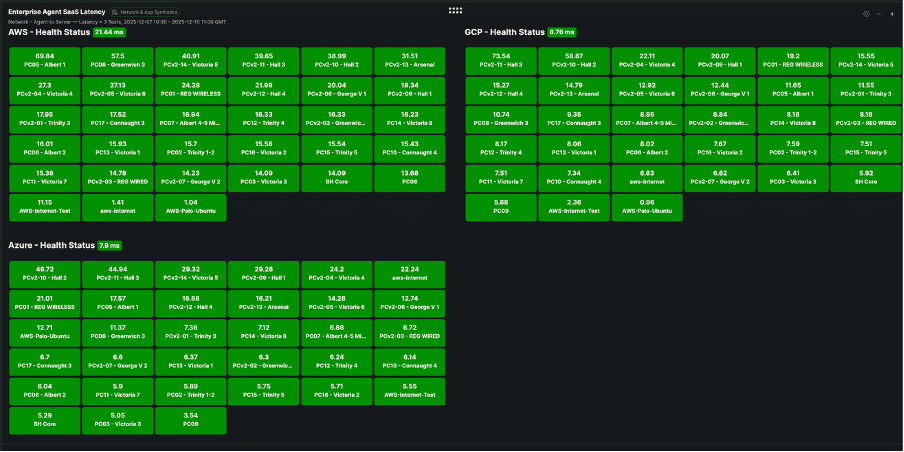
Task: Select the Azure - Health Status heading
Action: 51,246
